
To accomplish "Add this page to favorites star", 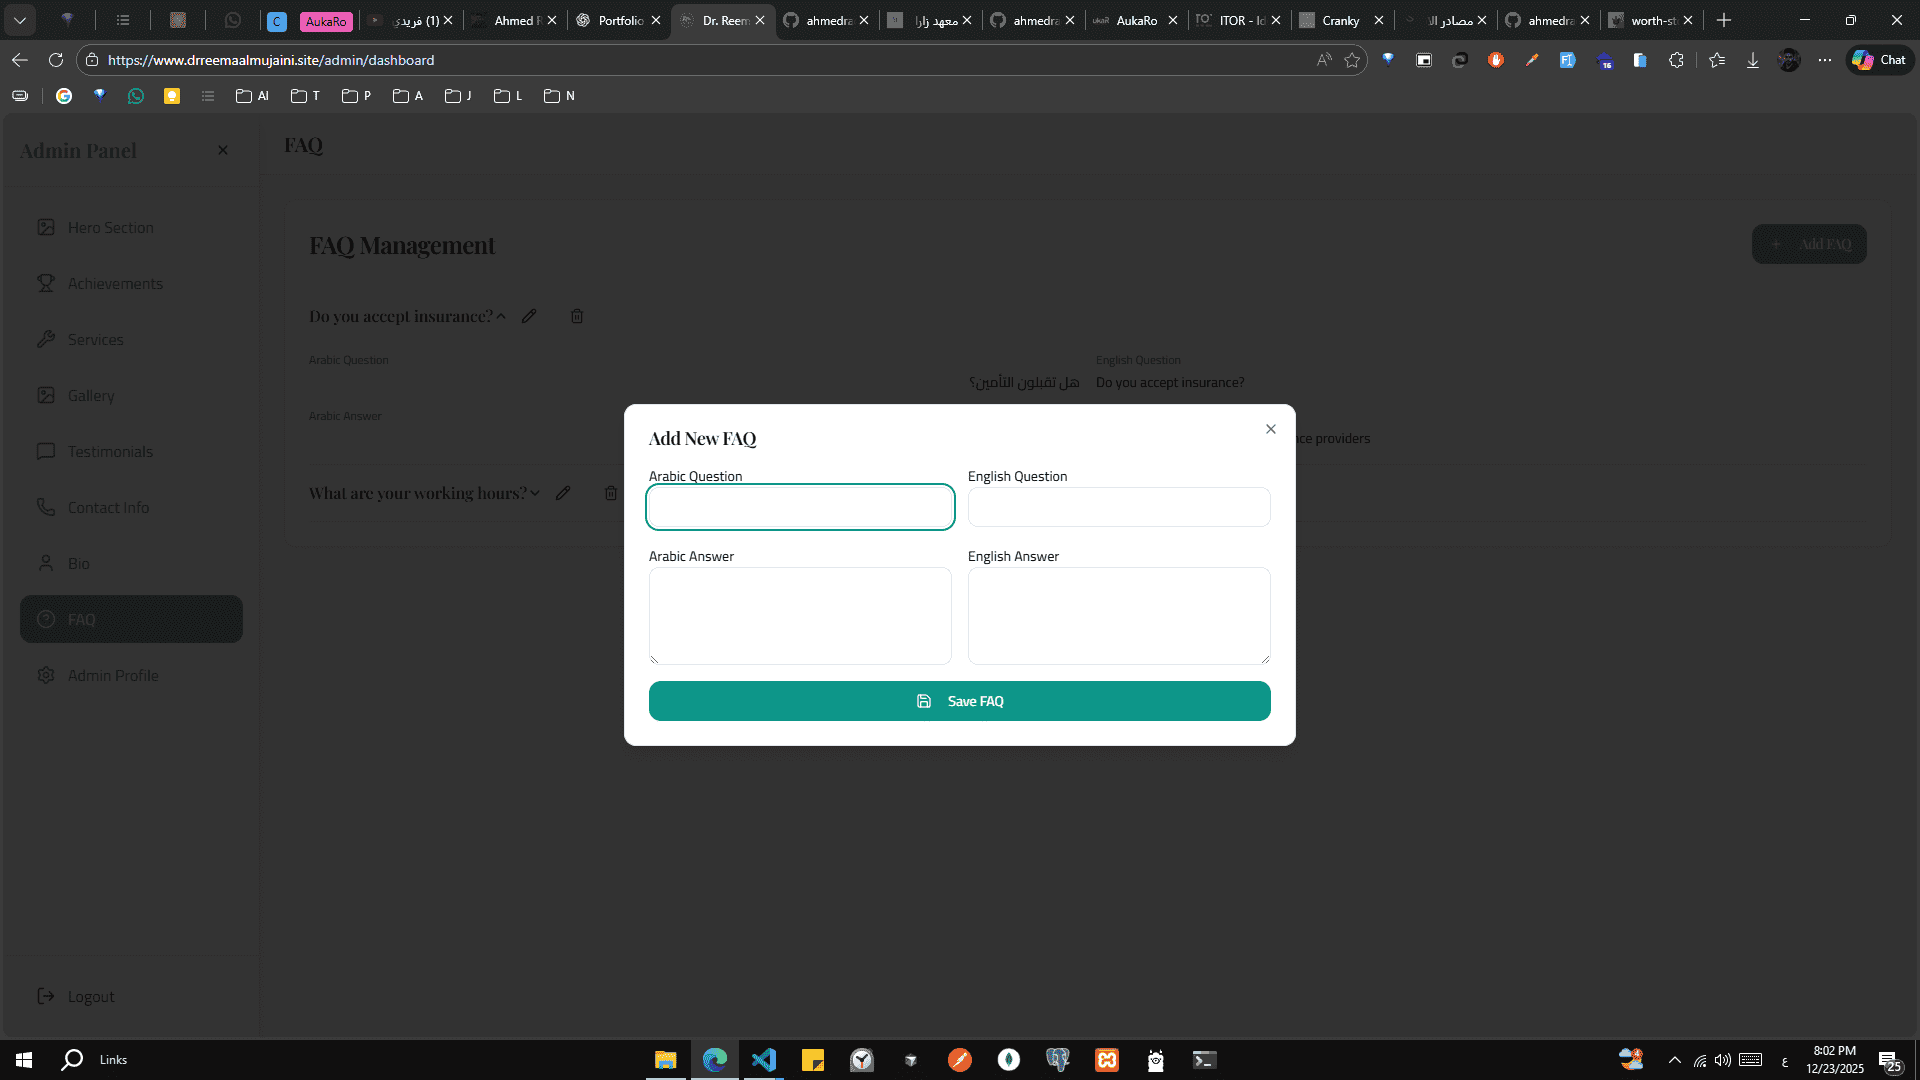I will pos(1352,60).
